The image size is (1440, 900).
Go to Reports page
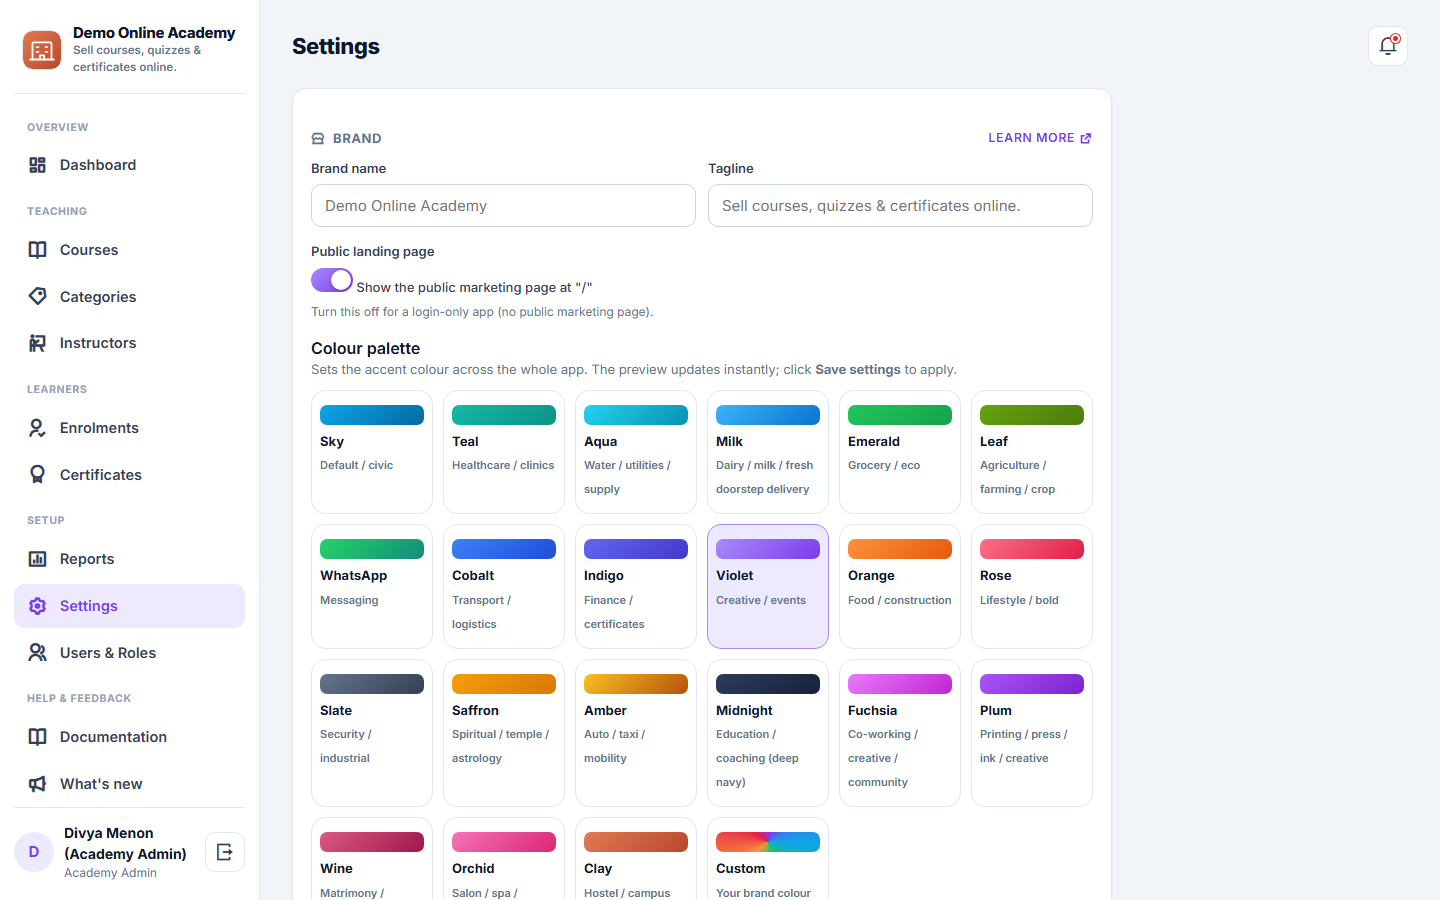pos(129,559)
